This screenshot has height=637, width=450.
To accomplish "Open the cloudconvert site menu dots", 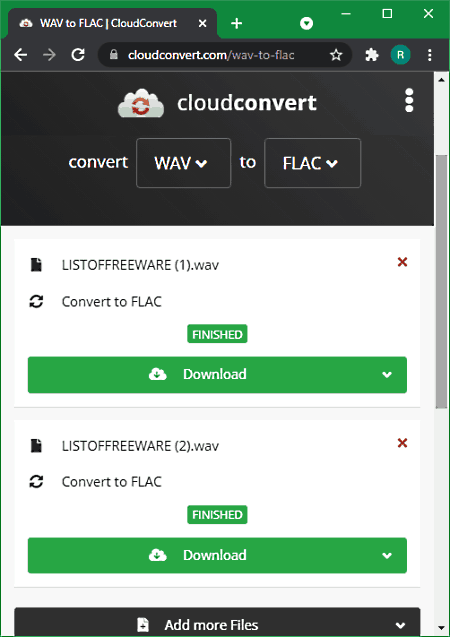I will [x=409, y=100].
